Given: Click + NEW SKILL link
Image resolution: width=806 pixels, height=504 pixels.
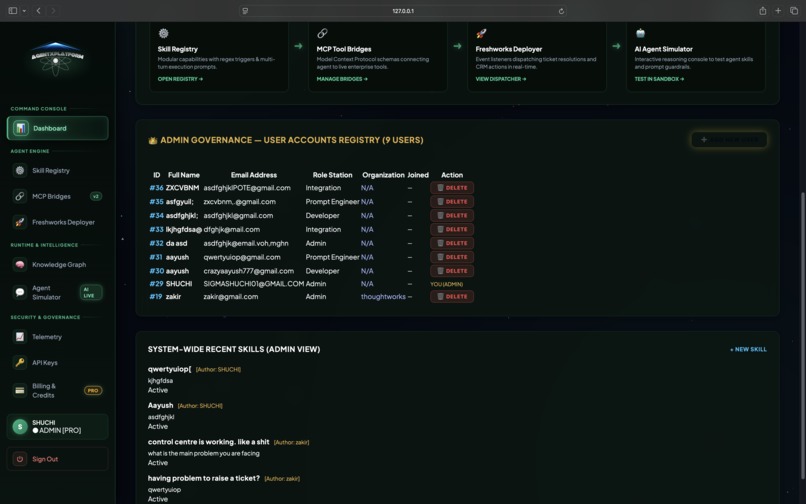Looking at the screenshot, I should point(748,349).
